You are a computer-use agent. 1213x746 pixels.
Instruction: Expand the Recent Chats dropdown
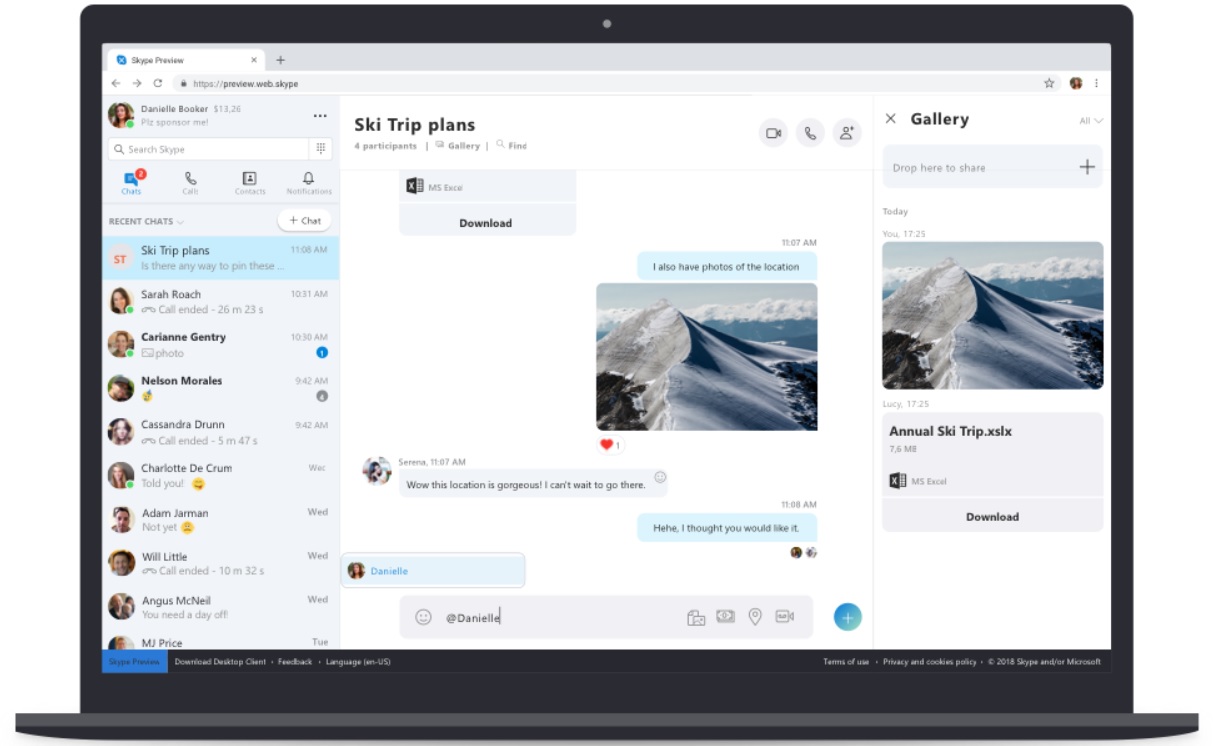146,221
